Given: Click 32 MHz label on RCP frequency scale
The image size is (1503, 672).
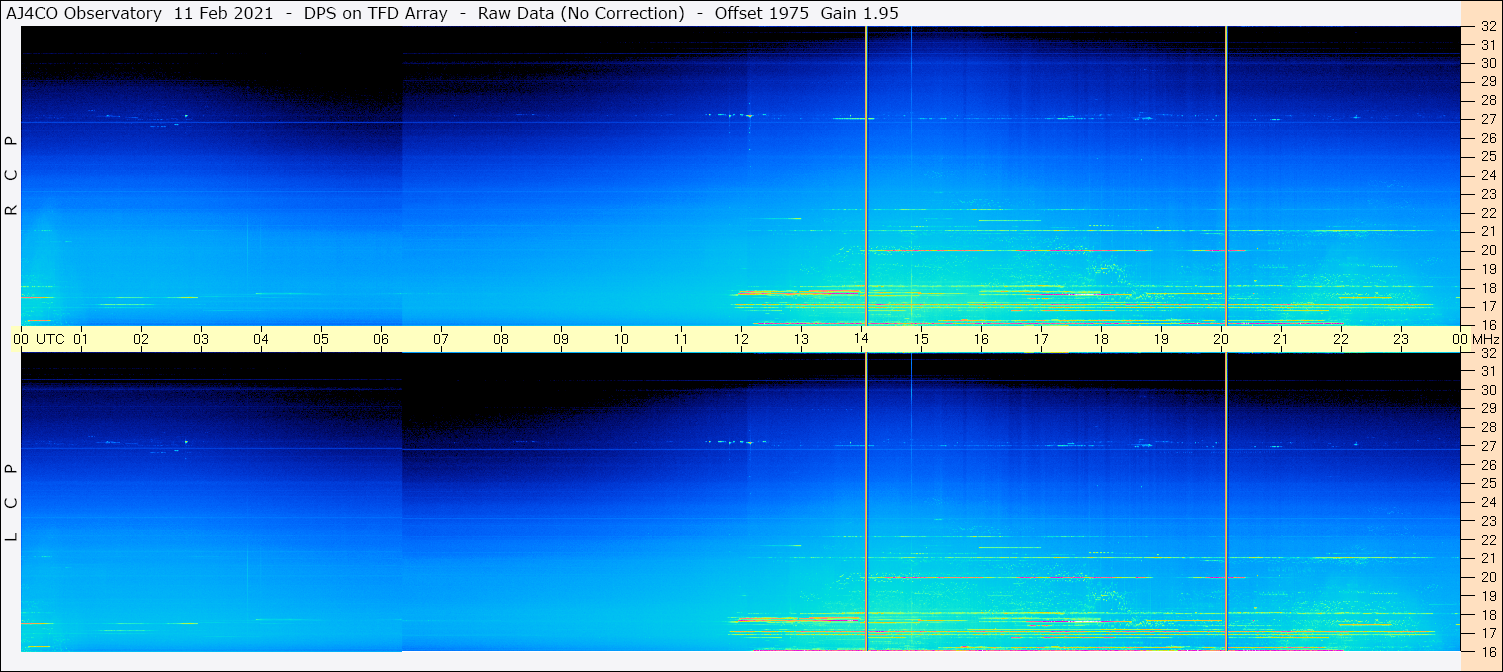Looking at the screenshot, I should tap(1487, 28).
